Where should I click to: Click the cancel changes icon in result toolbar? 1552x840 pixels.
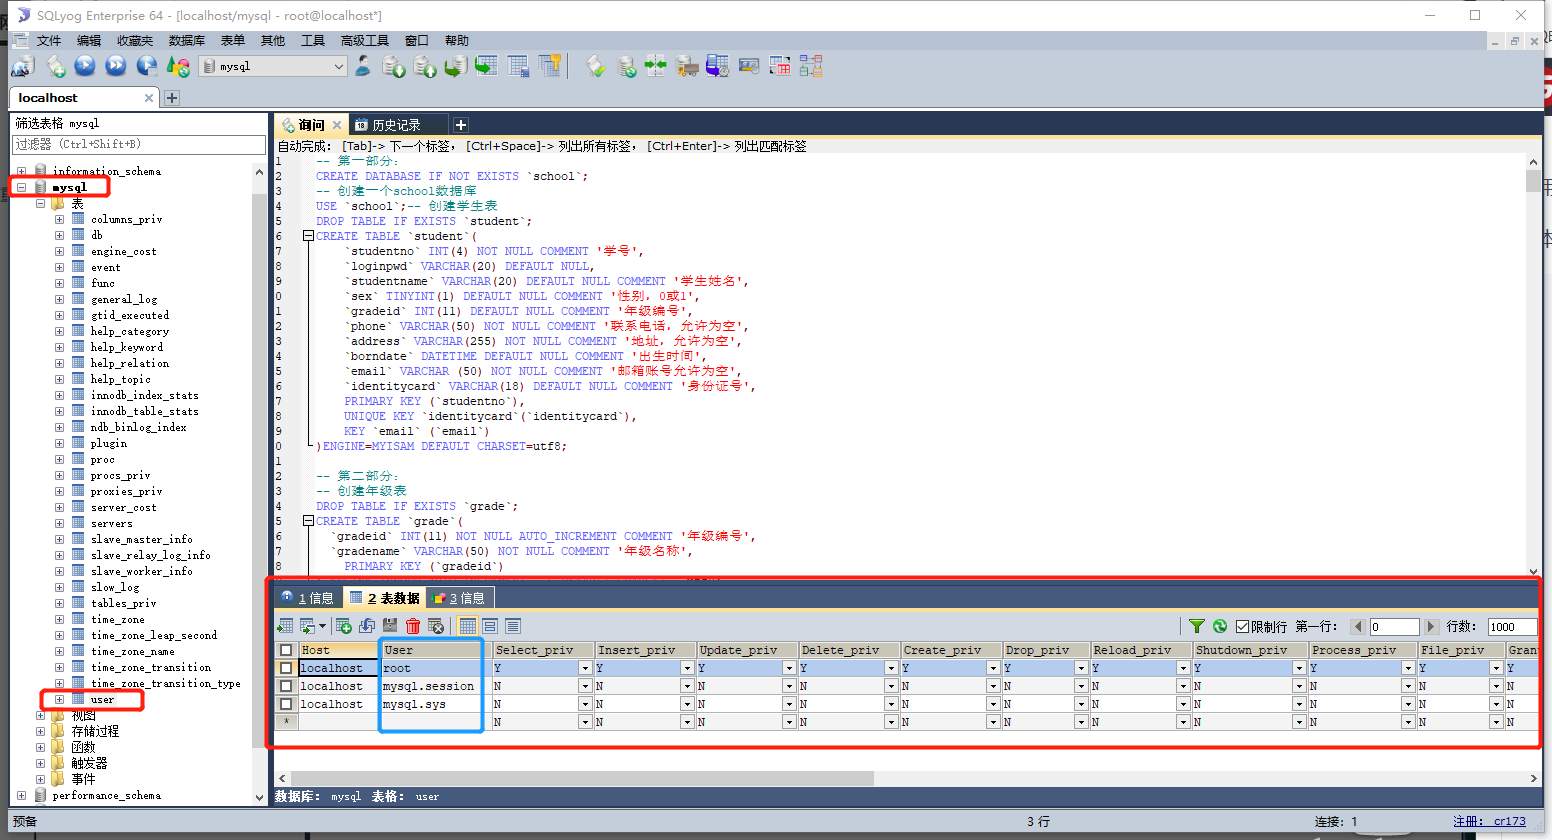436,626
